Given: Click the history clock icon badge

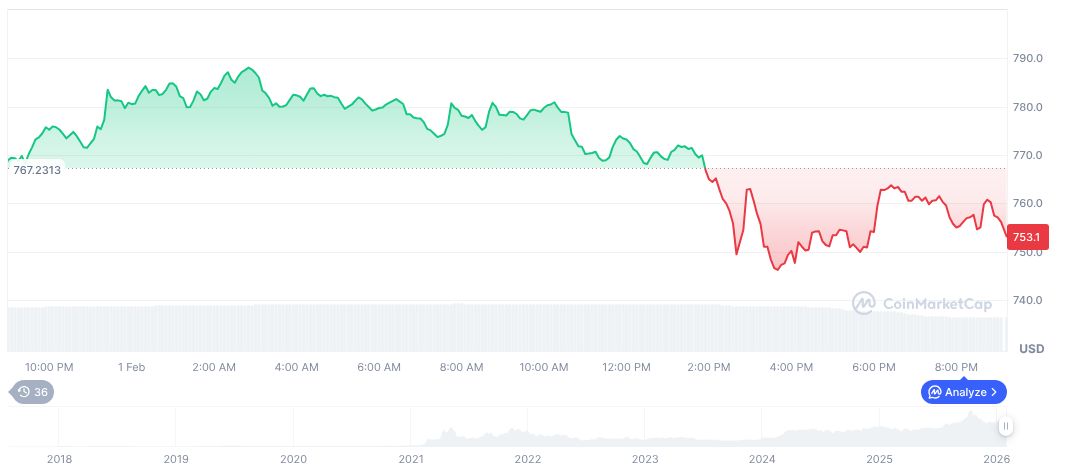Looking at the screenshot, I should (22, 392).
